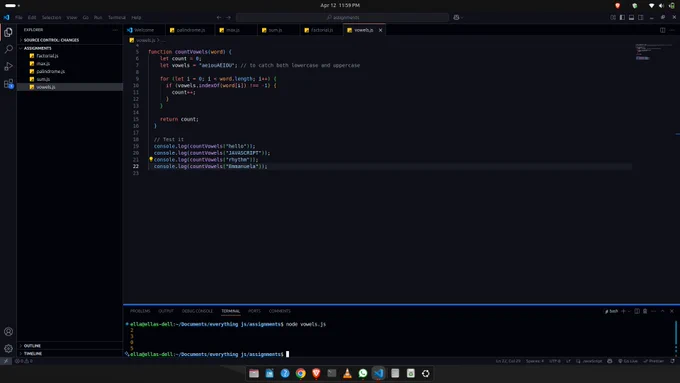Viewport: 680px width, 383px height.
Task: Click the split editor icon
Action: click(662, 30)
